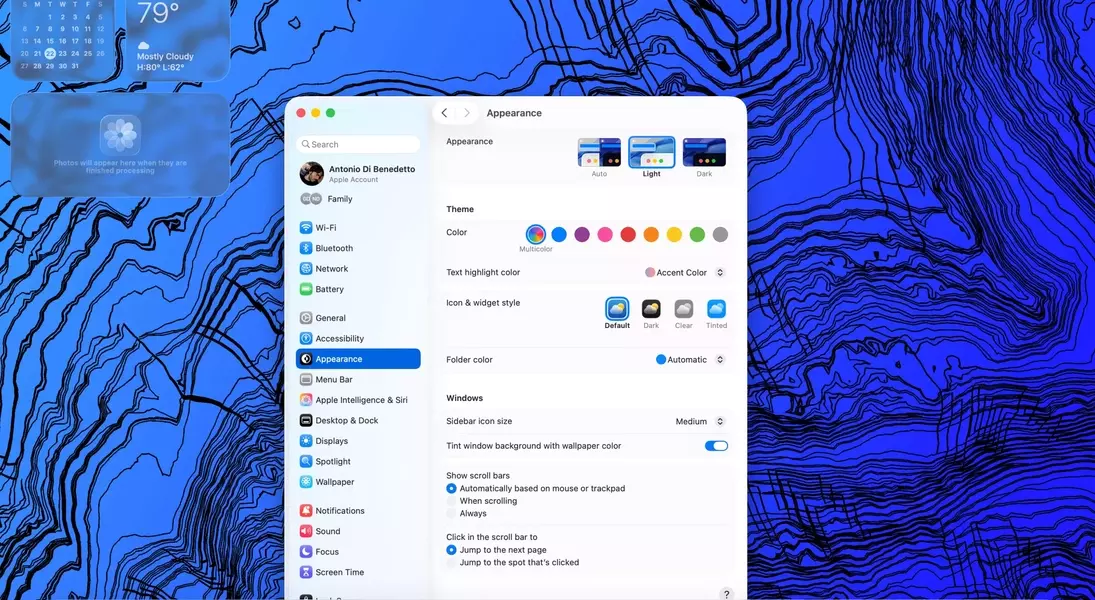Click the help question mark button
This screenshot has width=1095, height=600.
pyautogui.click(x=726, y=594)
